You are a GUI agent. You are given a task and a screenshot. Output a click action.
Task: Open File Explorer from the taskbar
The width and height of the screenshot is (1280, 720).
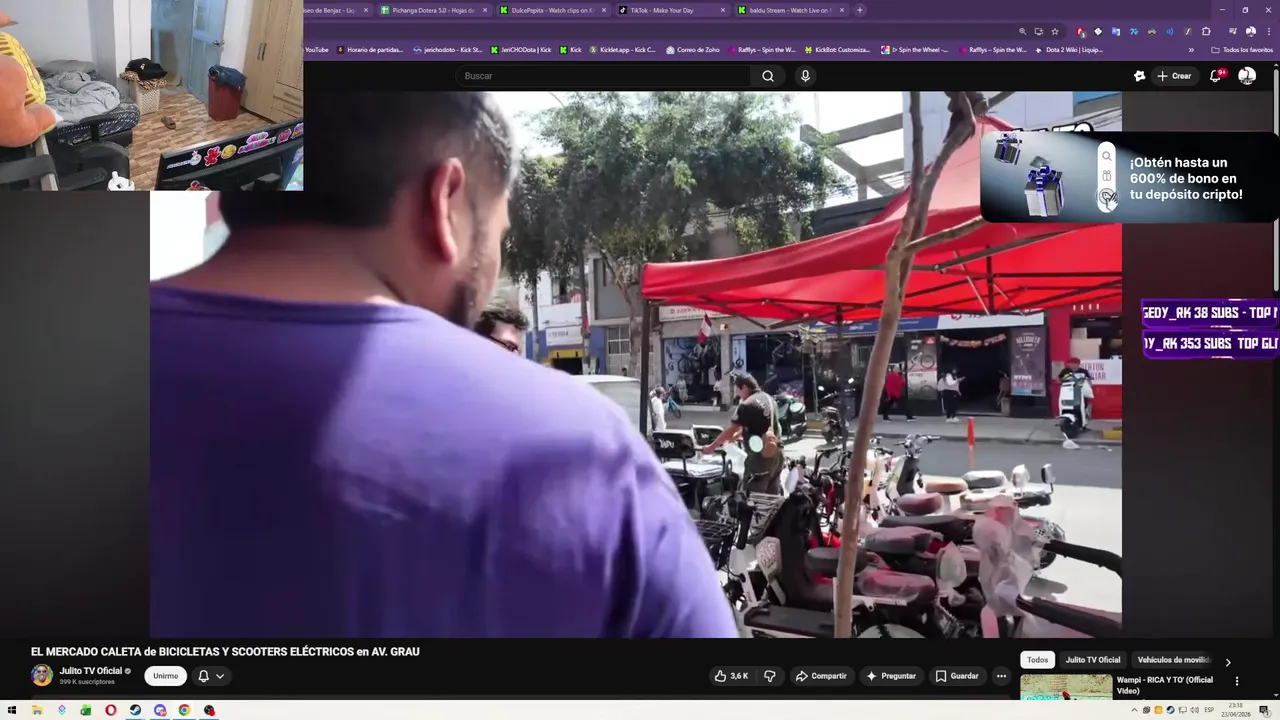[x=37, y=710]
